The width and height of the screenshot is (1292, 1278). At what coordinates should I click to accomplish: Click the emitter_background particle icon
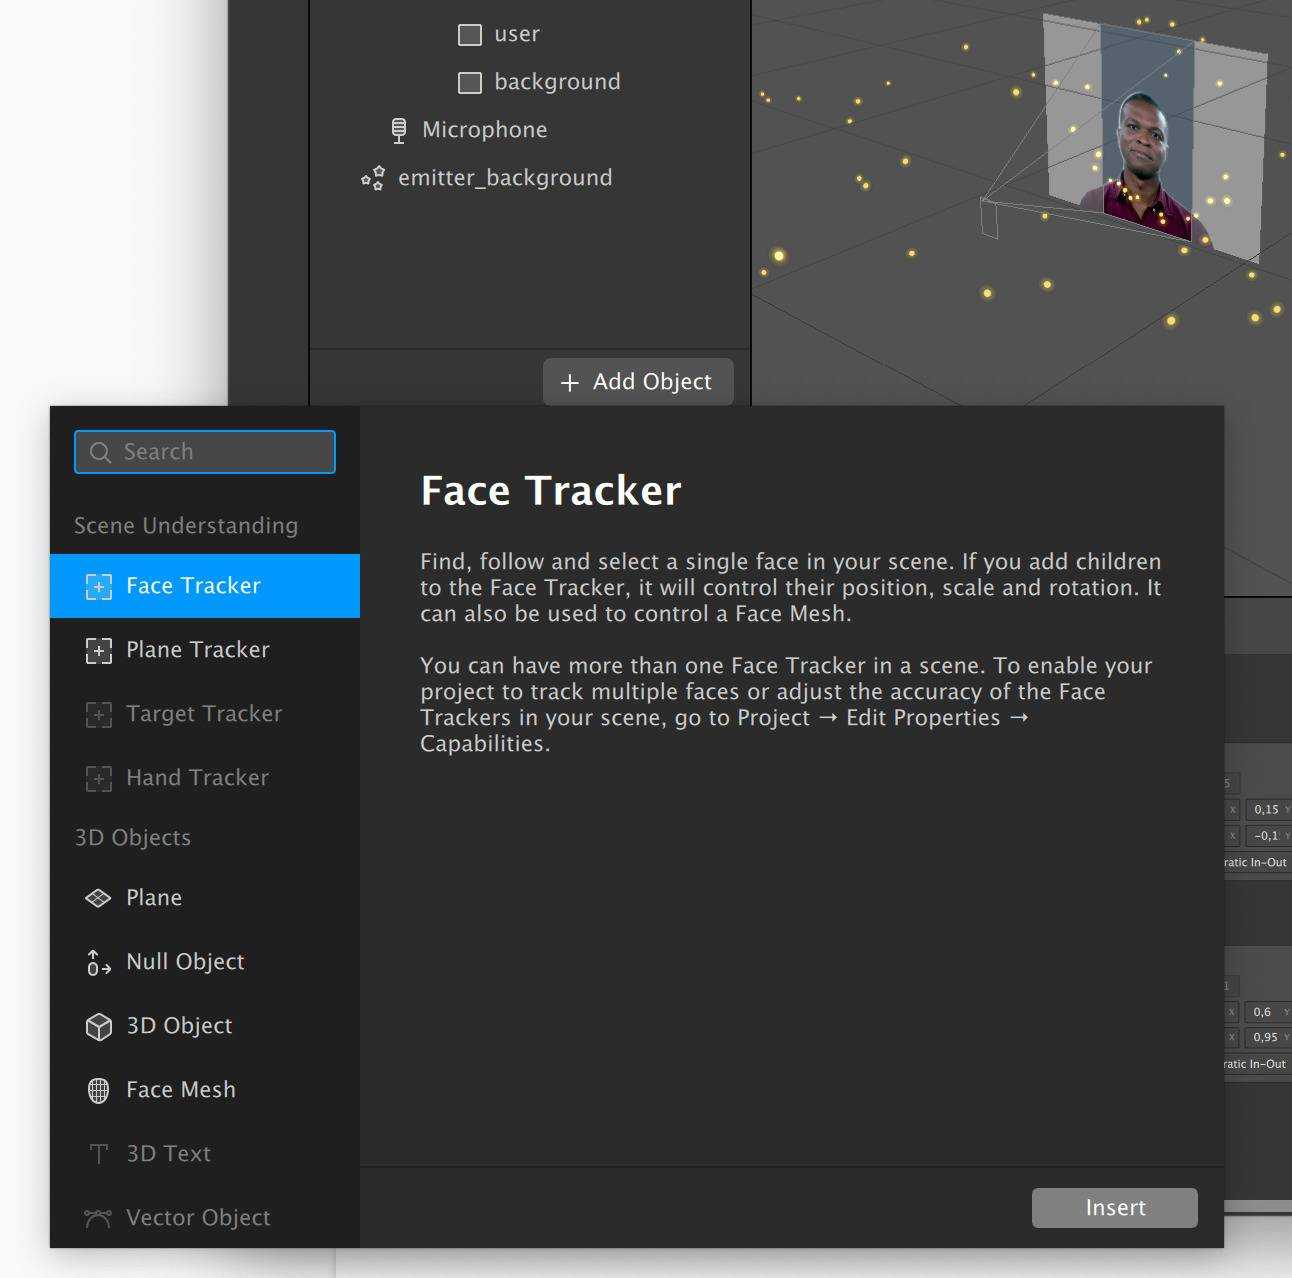tap(373, 178)
